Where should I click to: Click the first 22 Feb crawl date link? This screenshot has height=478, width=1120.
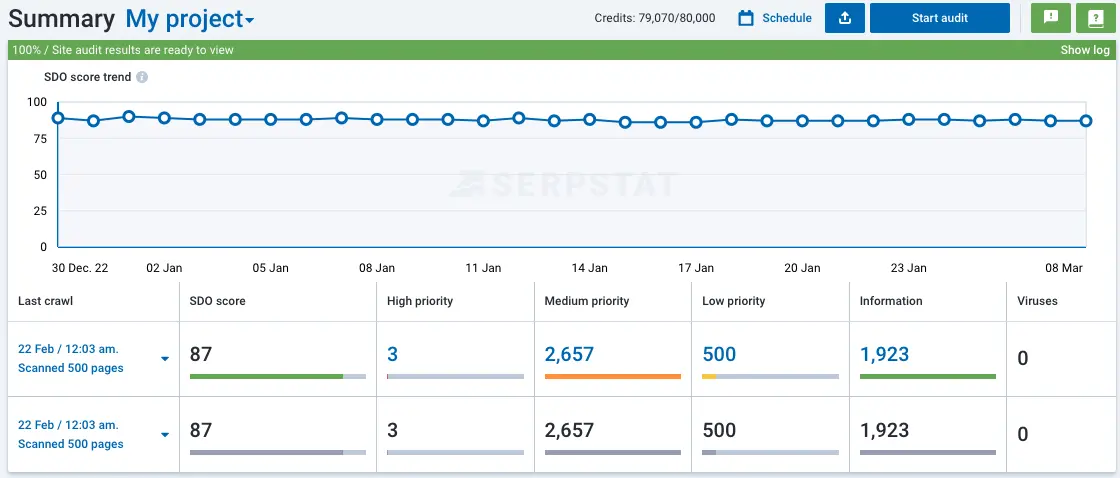click(x=69, y=349)
